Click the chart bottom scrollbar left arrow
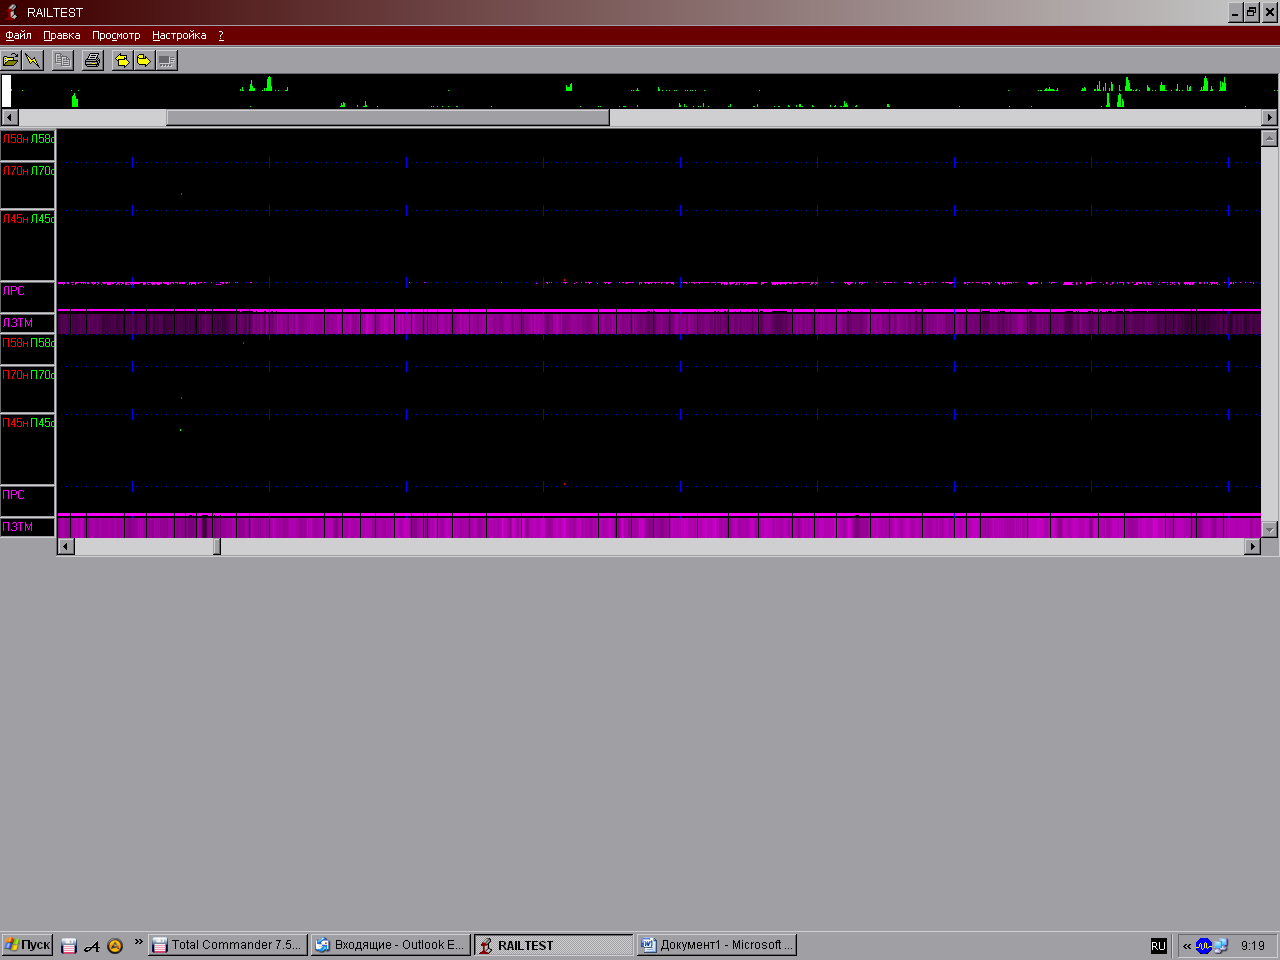The image size is (1280, 960). coord(66,546)
